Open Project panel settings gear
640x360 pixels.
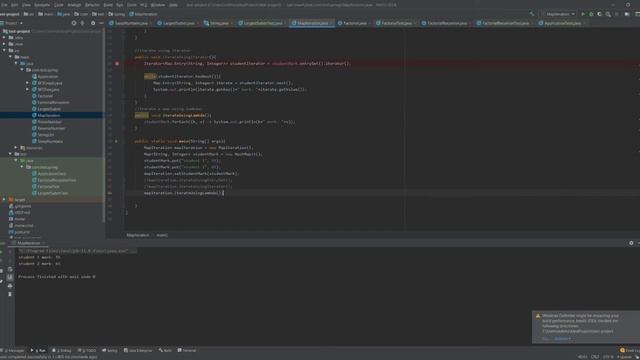93,23
